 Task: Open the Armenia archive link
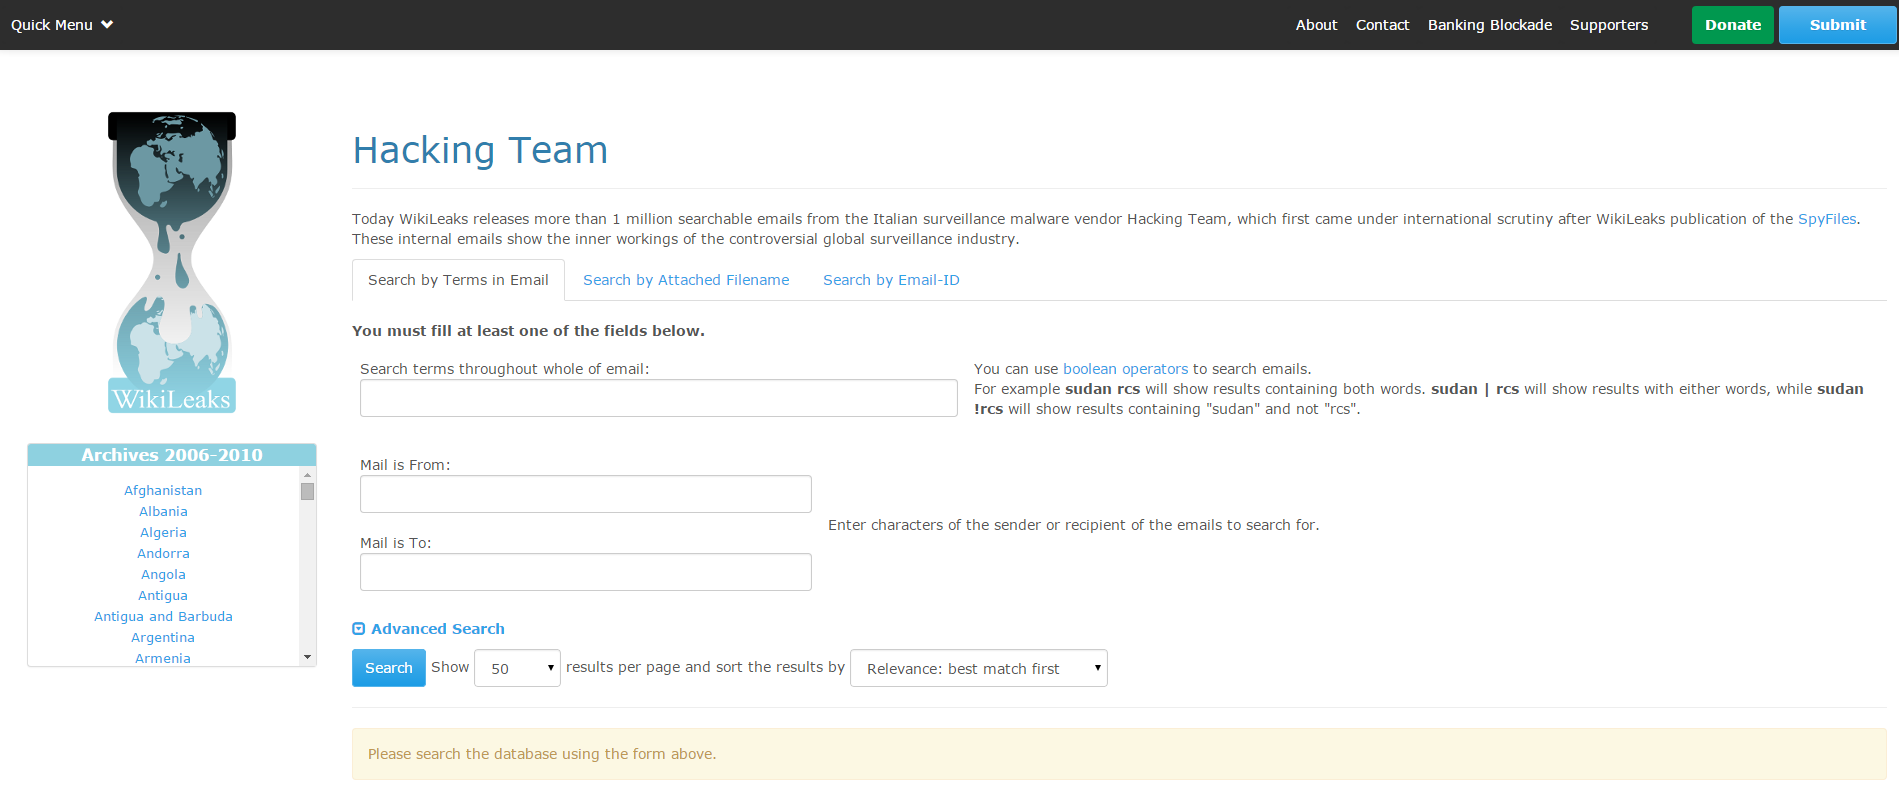click(163, 658)
